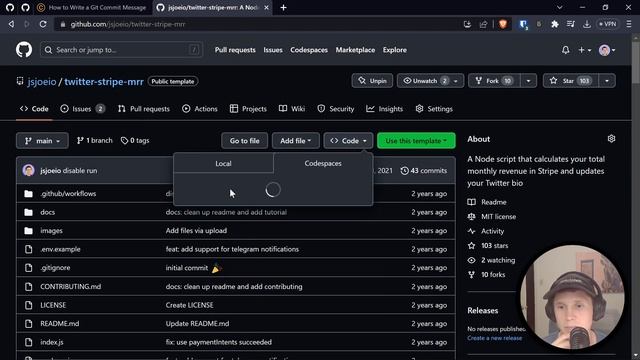Click the share page icon in address bar
Image resolution: width=640 pixels, height=360 pixels.
point(483,24)
